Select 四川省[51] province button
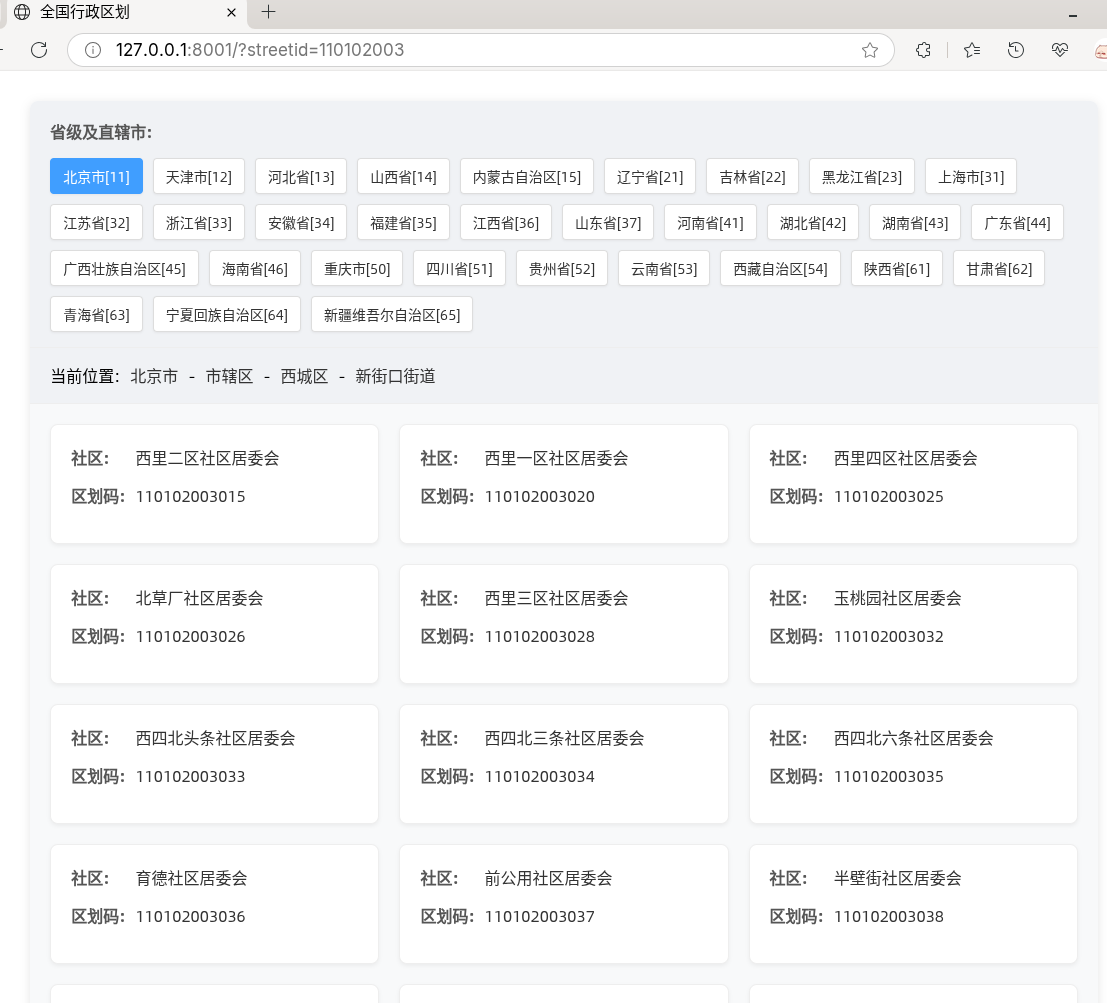This screenshot has height=1003, width=1107. pos(458,269)
